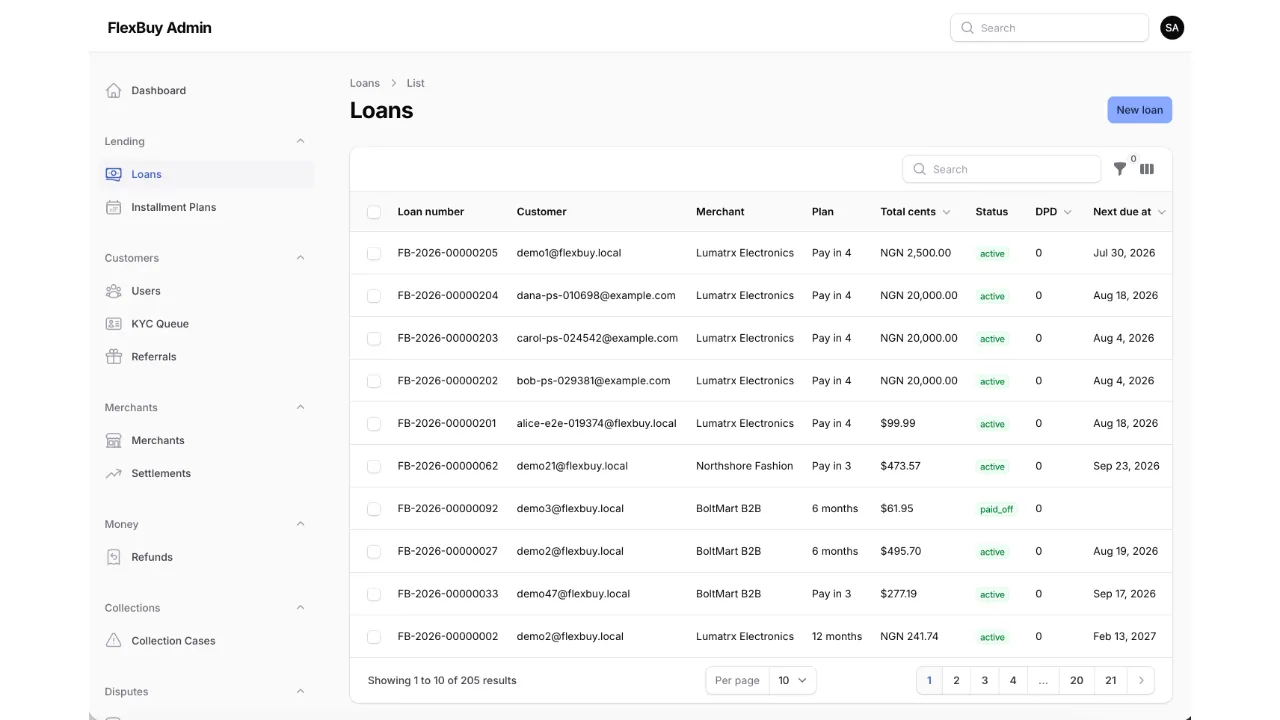Go to page 2 of results
The width and height of the screenshot is (1280, 720).
pos(956,680)
